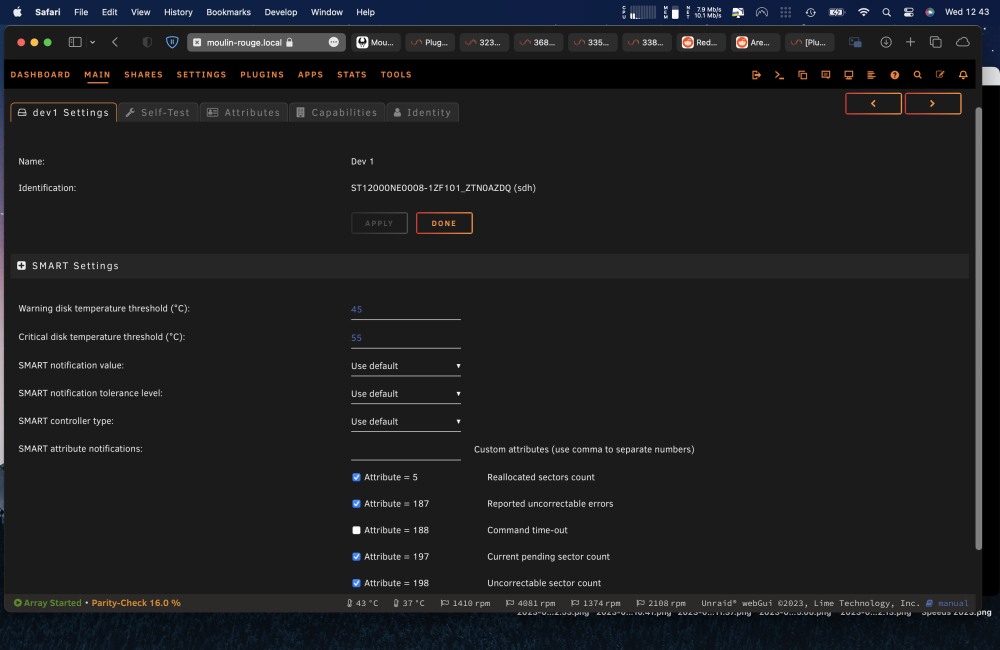Open macOS Control Center icon
Image resolution: width=1000 pixels, height=650 pixels.
click(x=909, y=12)
